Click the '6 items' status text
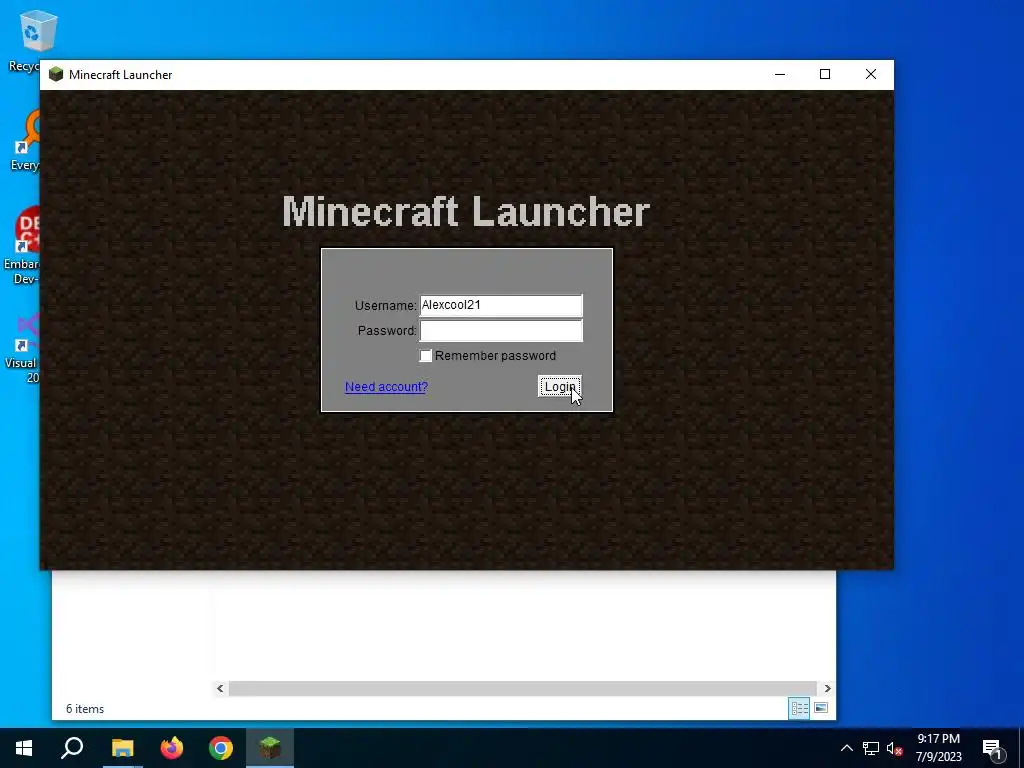 point(85,709)
